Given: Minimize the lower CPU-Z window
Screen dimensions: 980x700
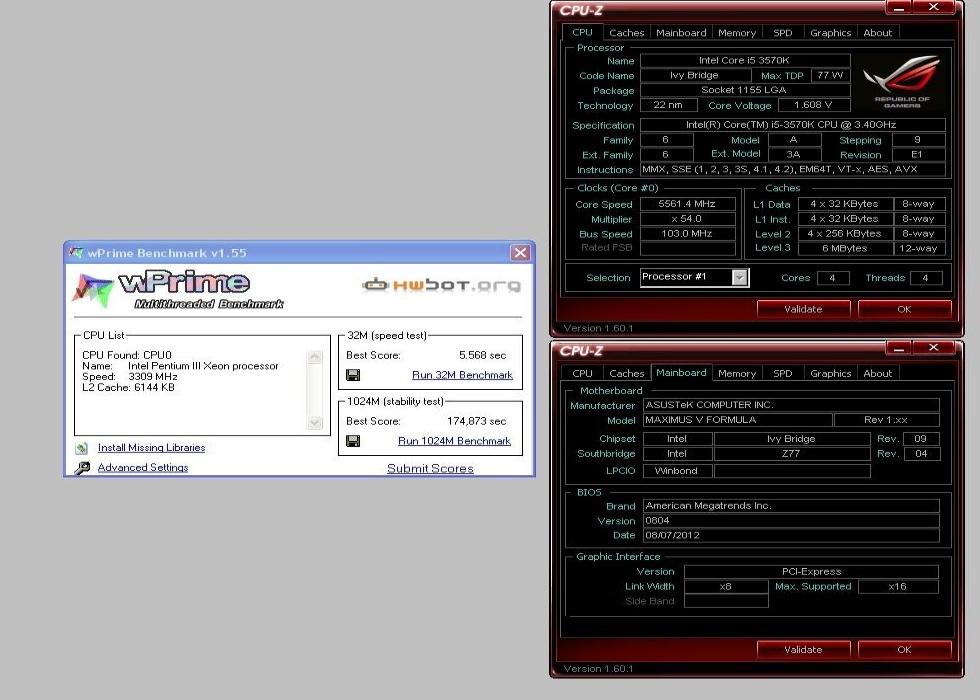Looking at the screenshot, I should (899, 348).
